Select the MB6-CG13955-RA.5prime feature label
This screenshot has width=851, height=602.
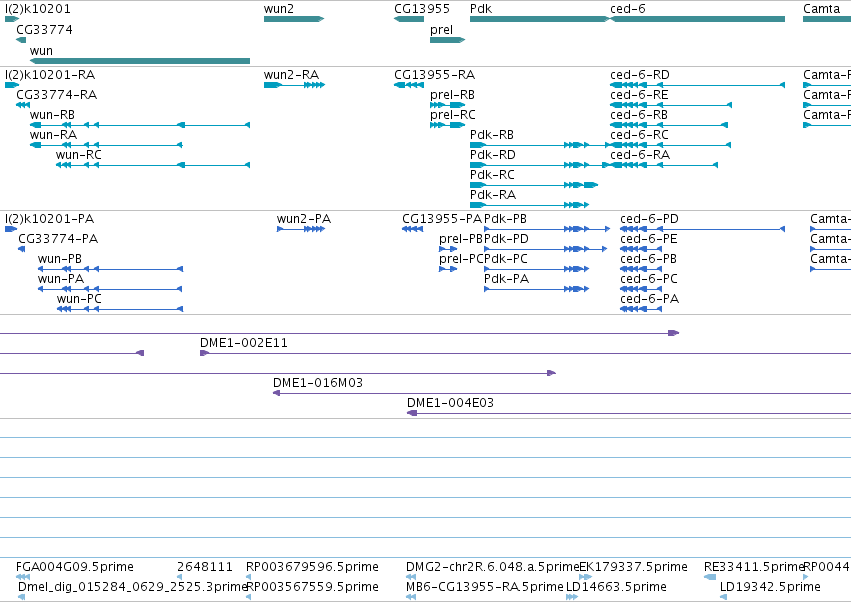pyautogui.click(x=485, y=587)
